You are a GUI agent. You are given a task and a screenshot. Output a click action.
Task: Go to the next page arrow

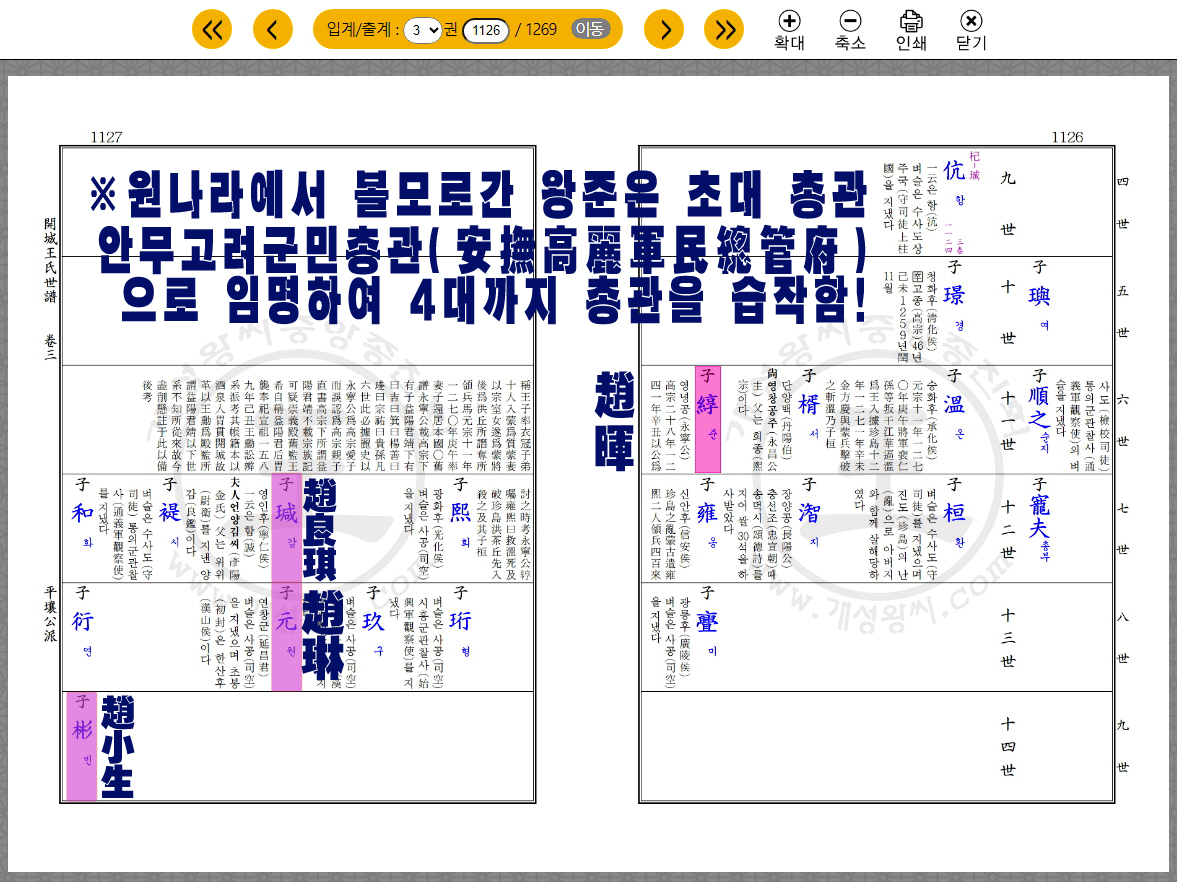tap(664, 30)
